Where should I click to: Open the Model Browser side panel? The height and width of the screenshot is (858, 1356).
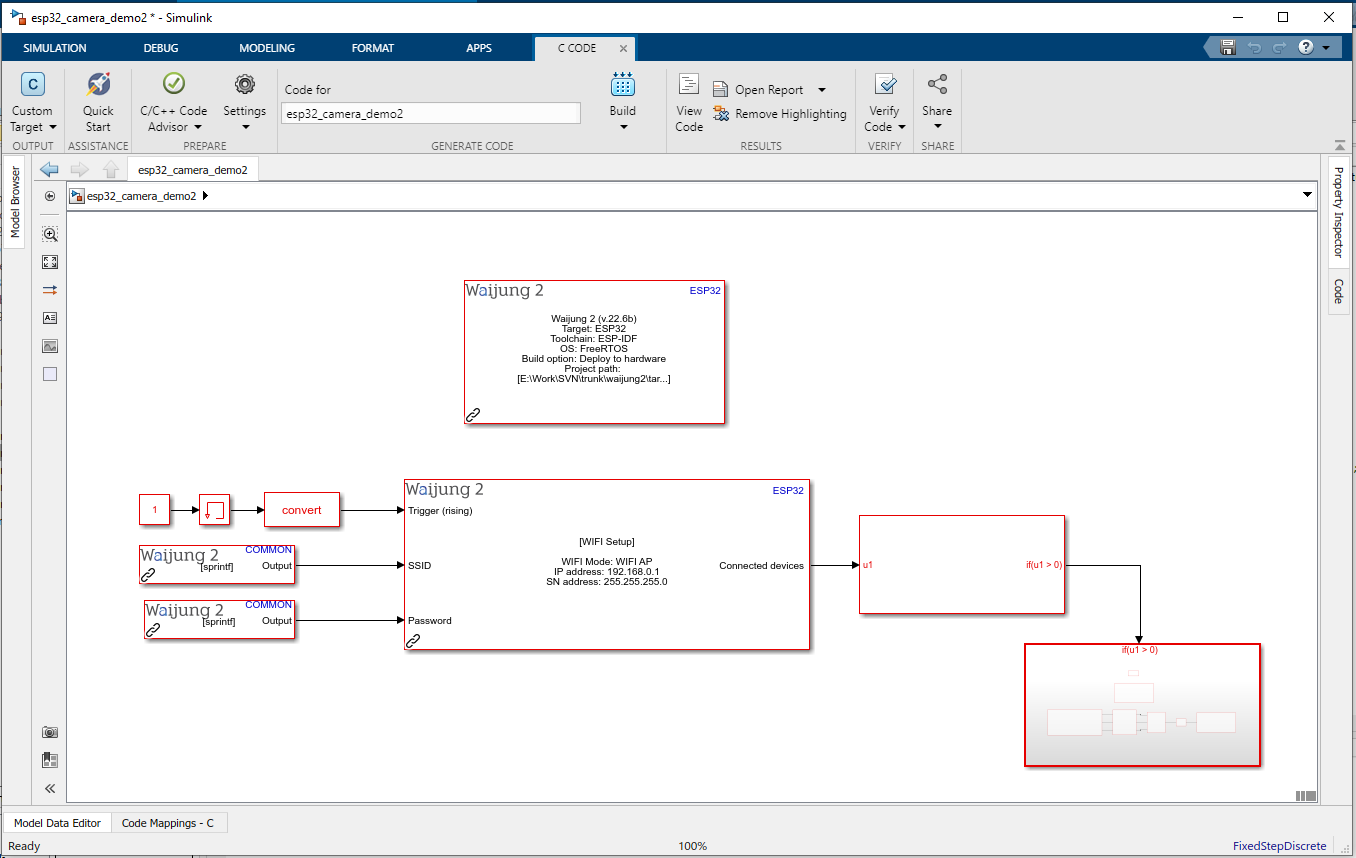[x=15, y=202]
